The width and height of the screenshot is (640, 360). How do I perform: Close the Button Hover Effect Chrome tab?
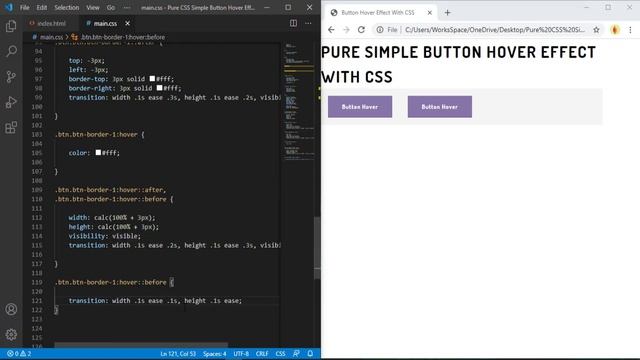[429, 13]
